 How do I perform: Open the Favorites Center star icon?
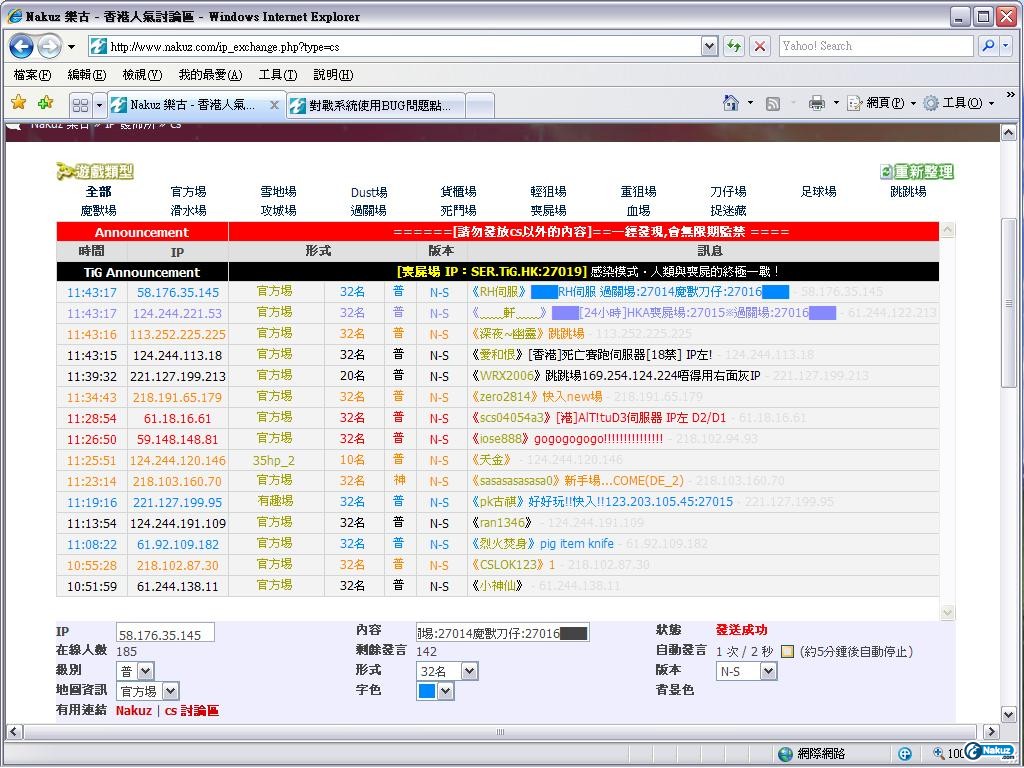(19, 103)
